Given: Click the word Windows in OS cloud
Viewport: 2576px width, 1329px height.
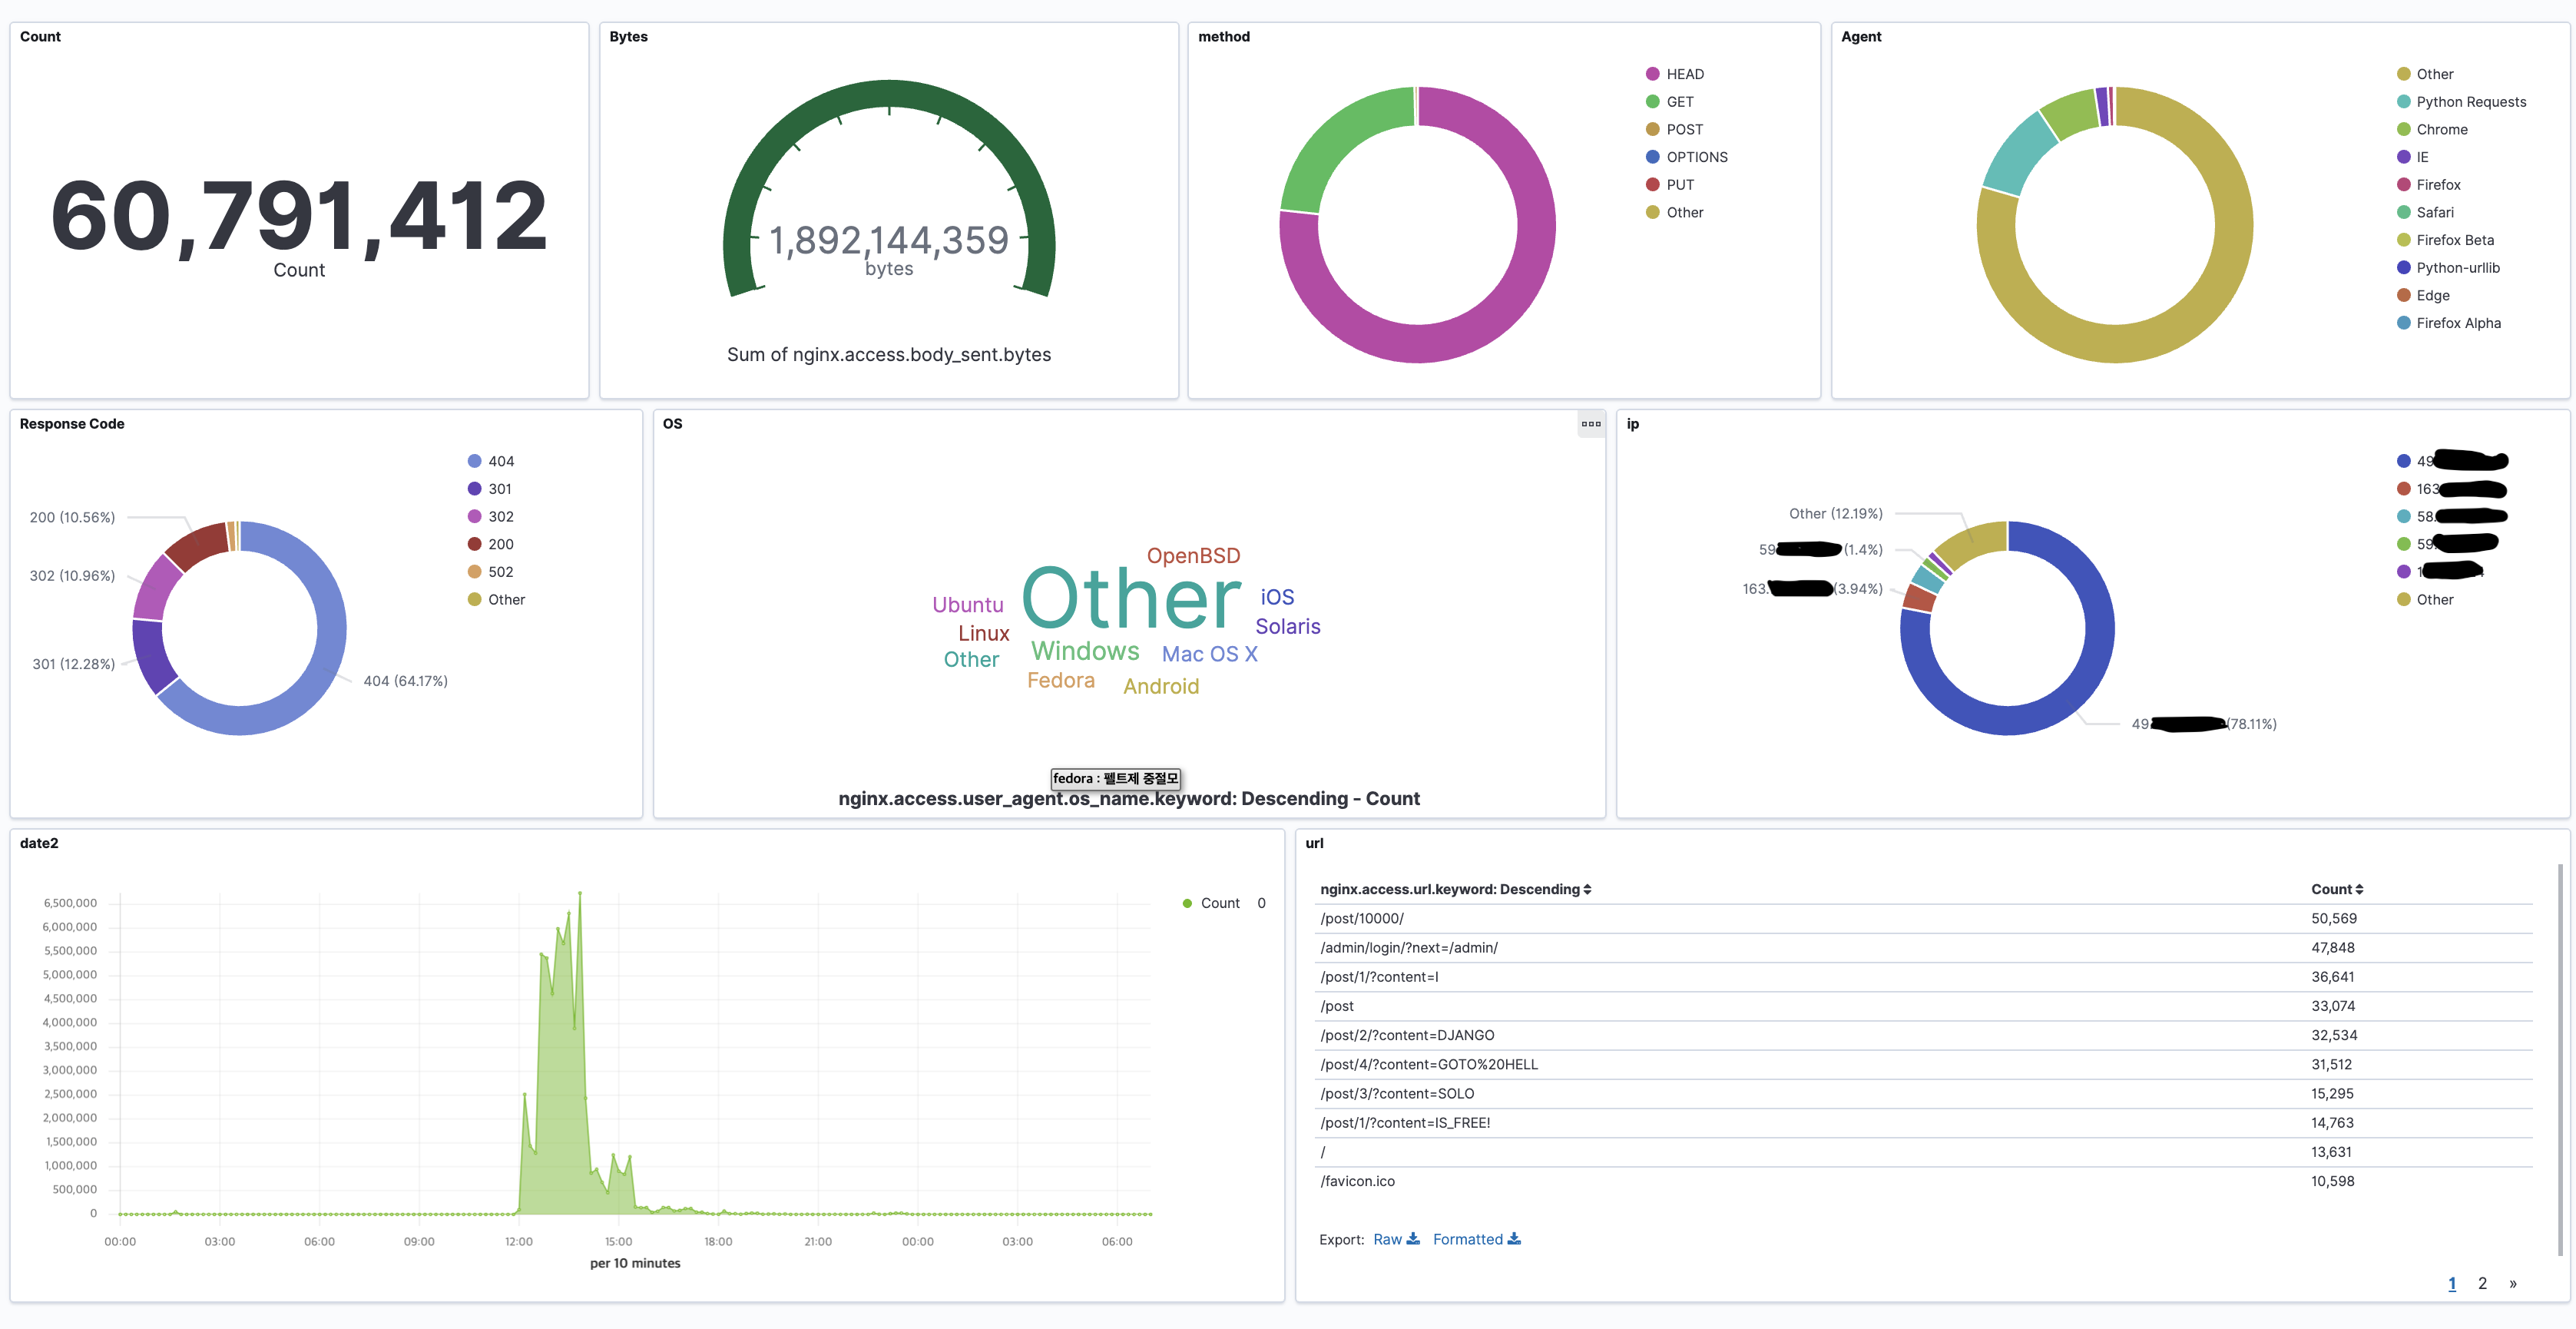Looking at the screenshot, I should (x=1085, y=651).
